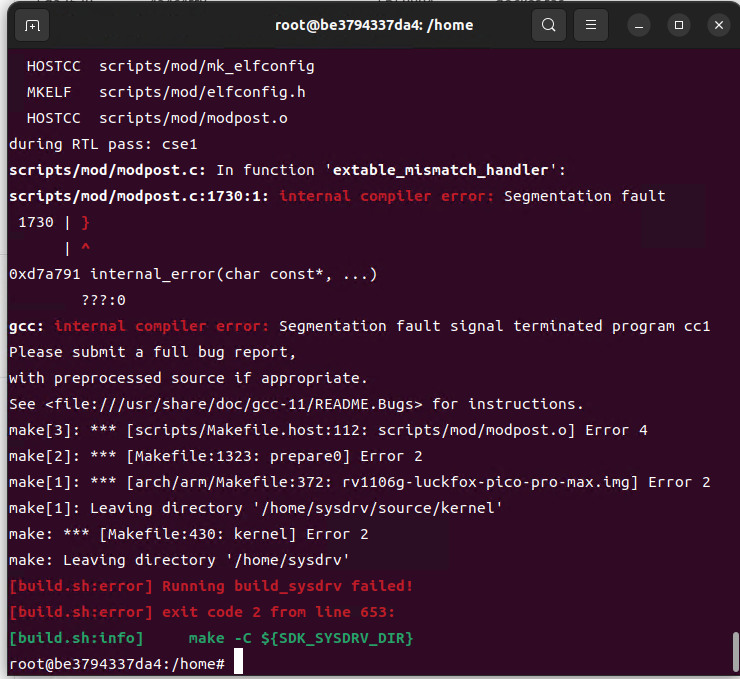Minimize the terminal window

coord(639,25)
